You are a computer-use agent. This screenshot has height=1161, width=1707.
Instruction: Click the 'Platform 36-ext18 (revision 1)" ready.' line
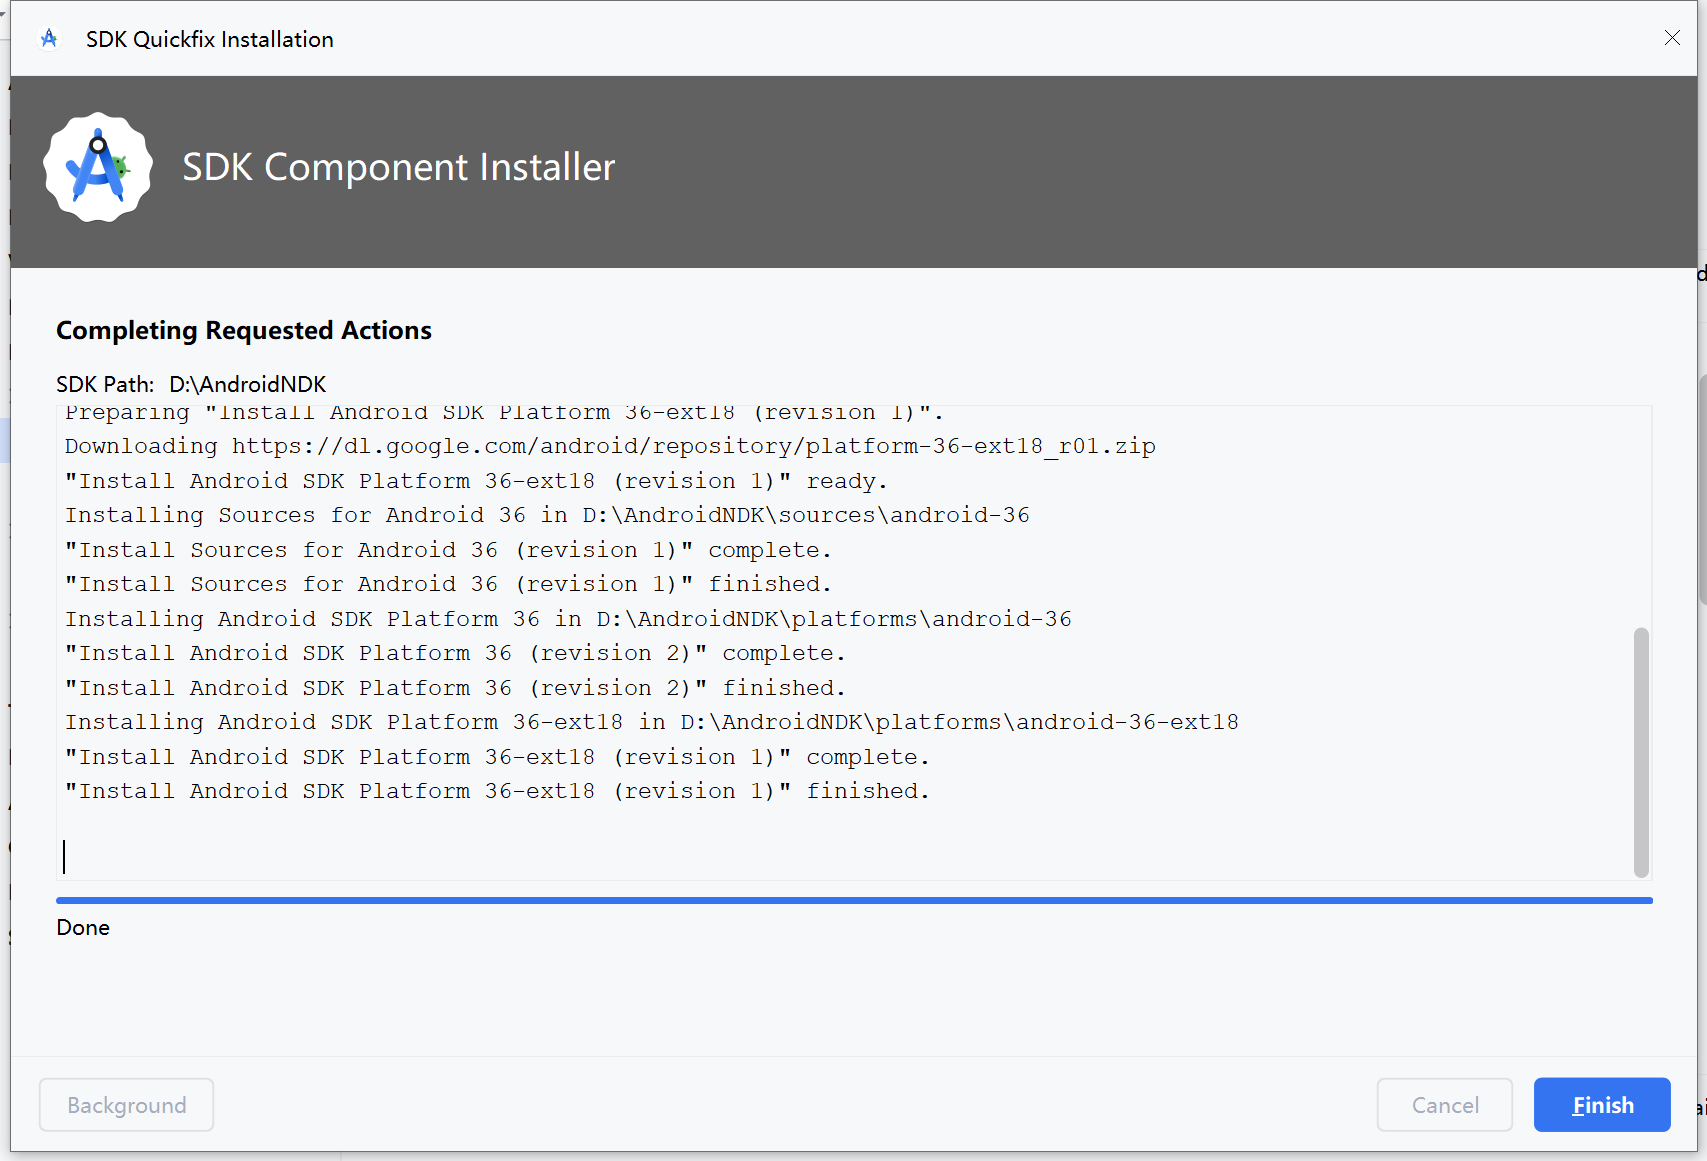point(476,481)
